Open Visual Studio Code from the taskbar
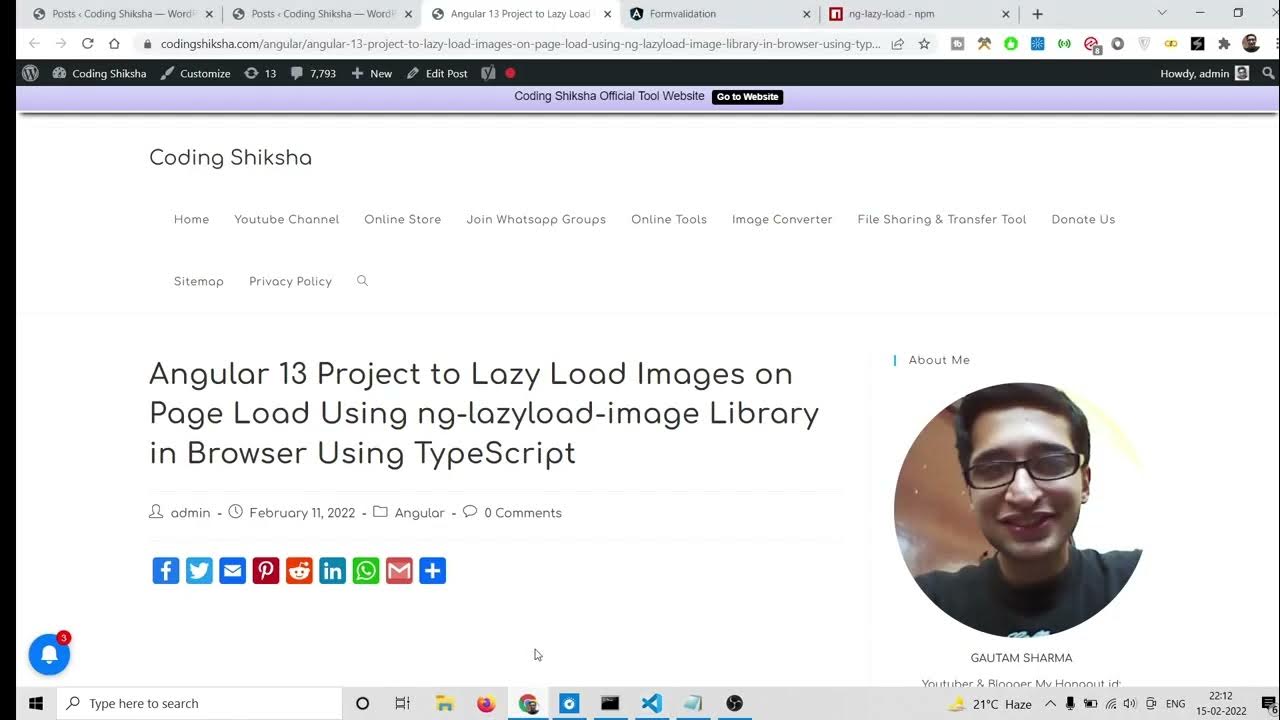The height and width of the screenshot is (720, 1280). 651,703
